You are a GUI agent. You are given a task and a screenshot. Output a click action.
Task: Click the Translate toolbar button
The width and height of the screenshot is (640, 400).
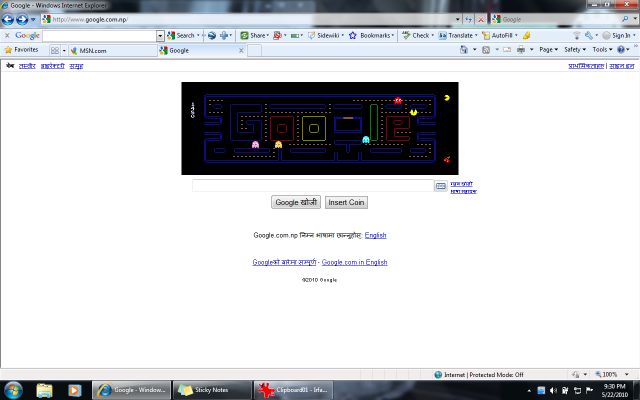pos(456,36)
